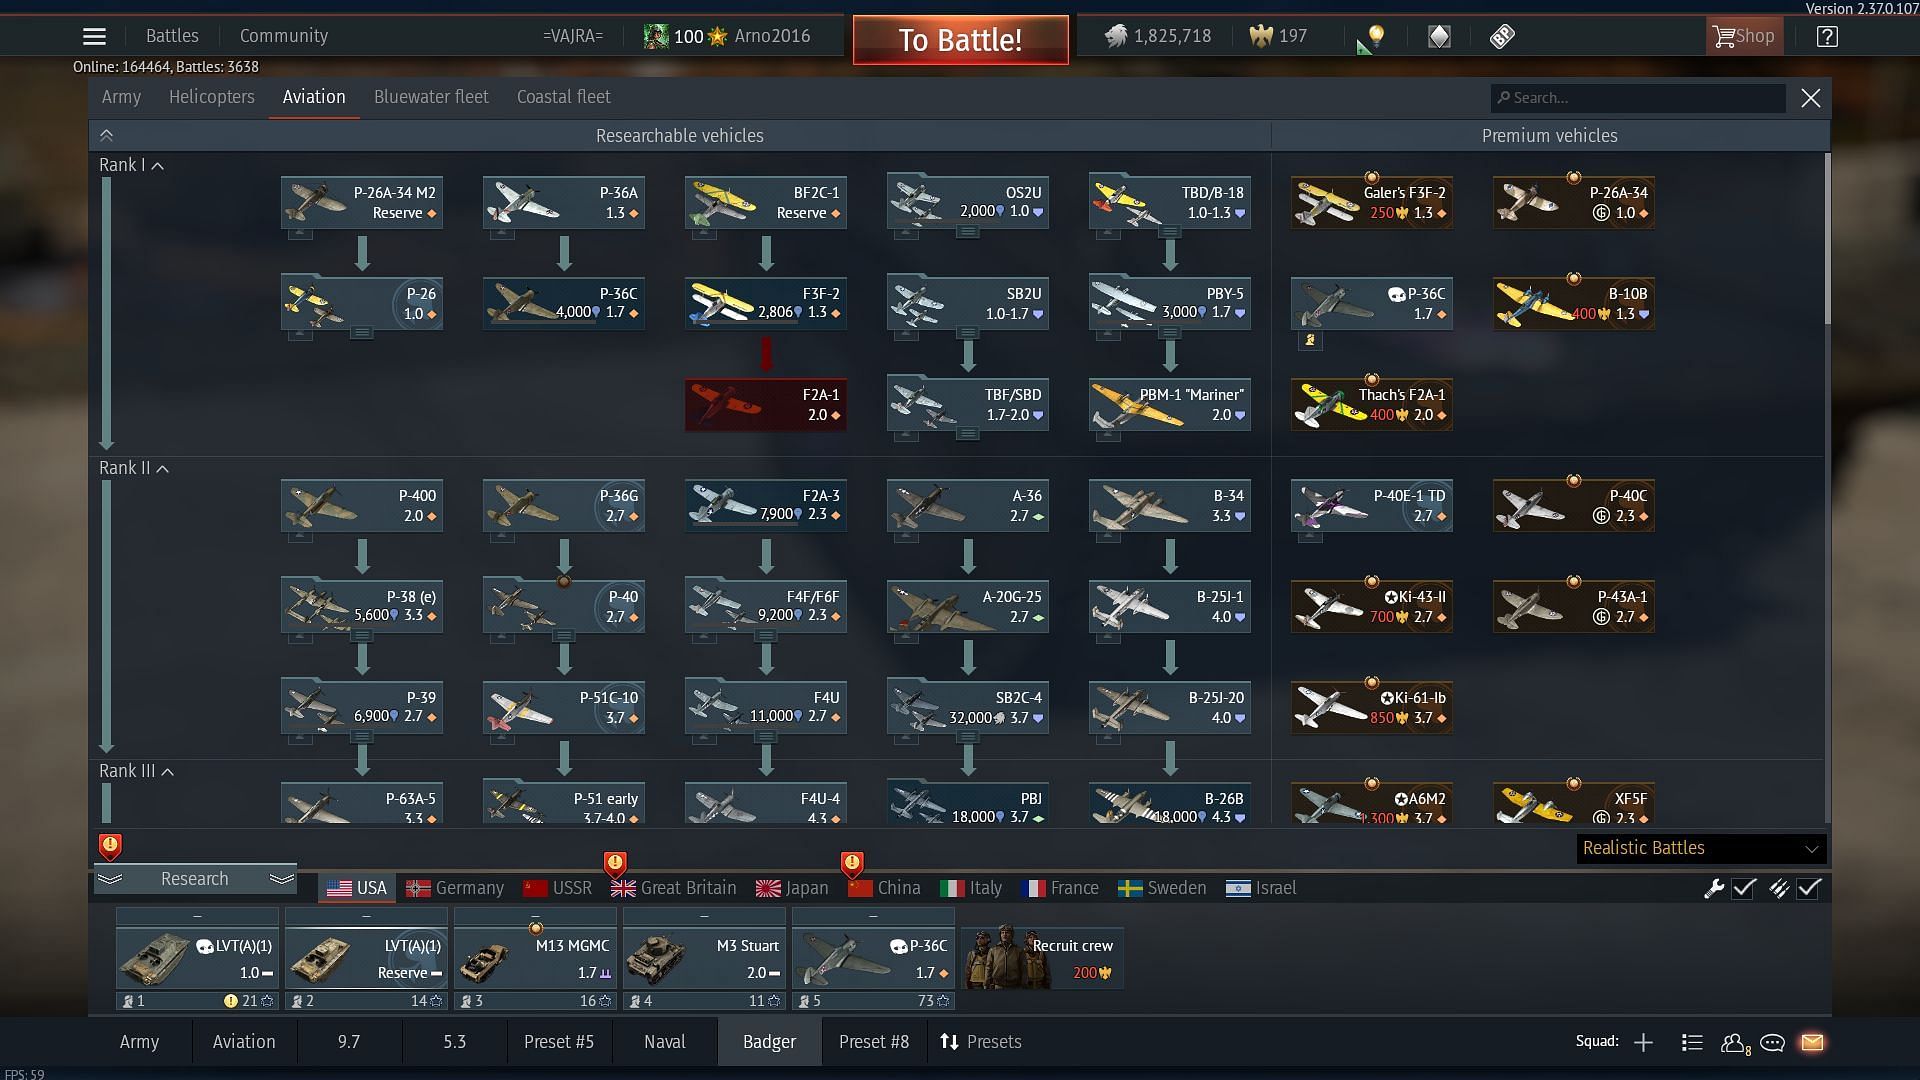Click the research tree vertical scrollbar

(x=1827, y=240)
